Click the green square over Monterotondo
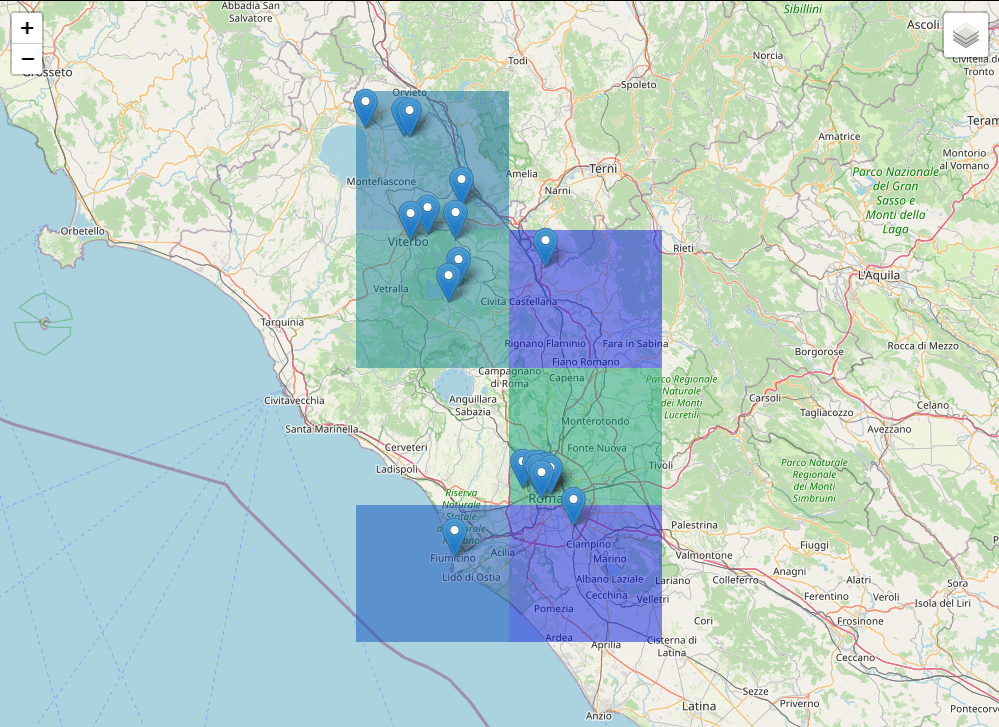The image size is (999, 727). pyautogui.click(x=585, y=436)
